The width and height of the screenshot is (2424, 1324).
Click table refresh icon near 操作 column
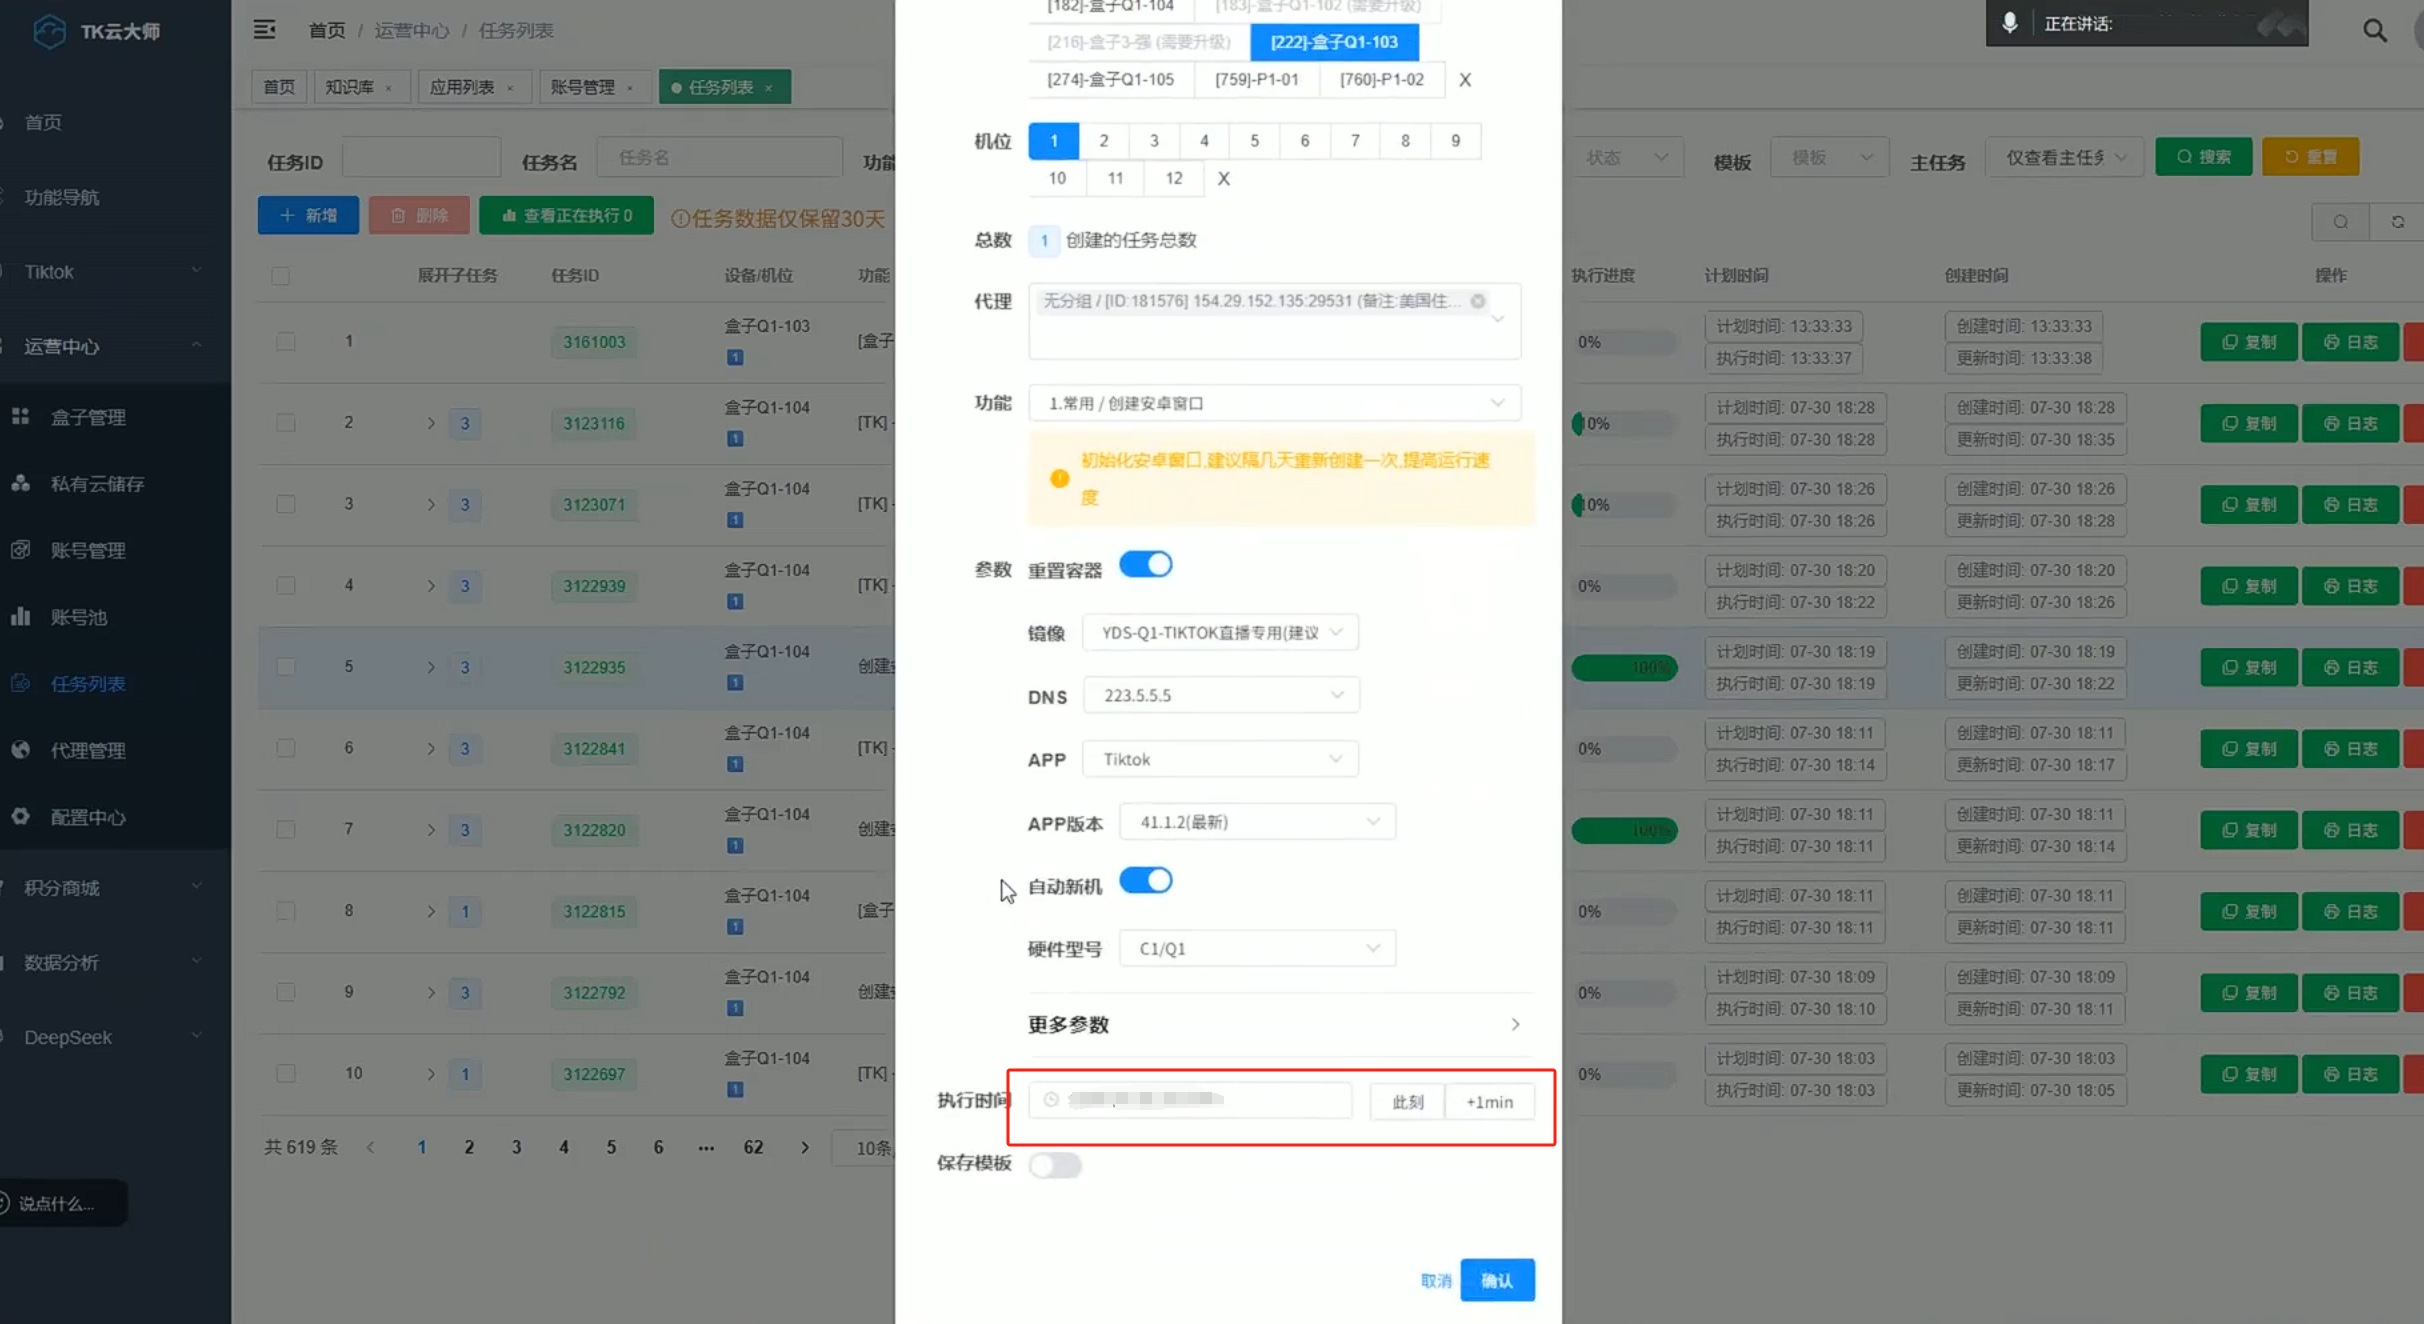point(2397,222)
